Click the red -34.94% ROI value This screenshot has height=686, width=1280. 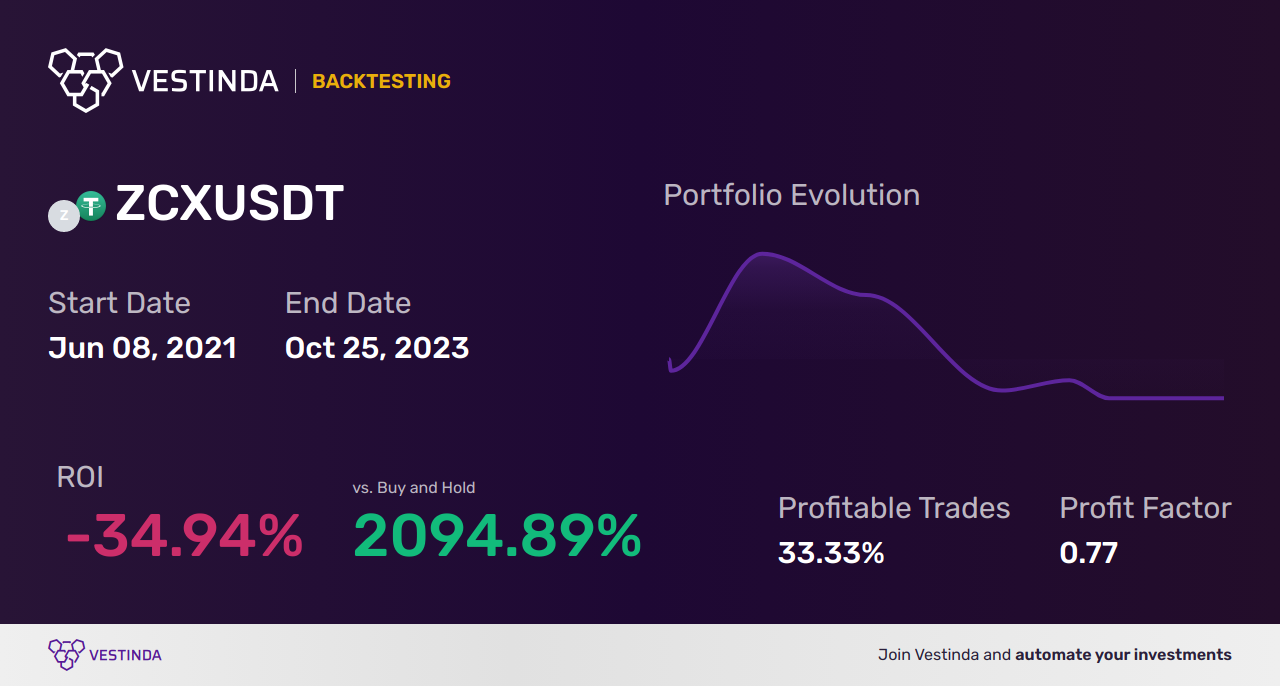184,537
